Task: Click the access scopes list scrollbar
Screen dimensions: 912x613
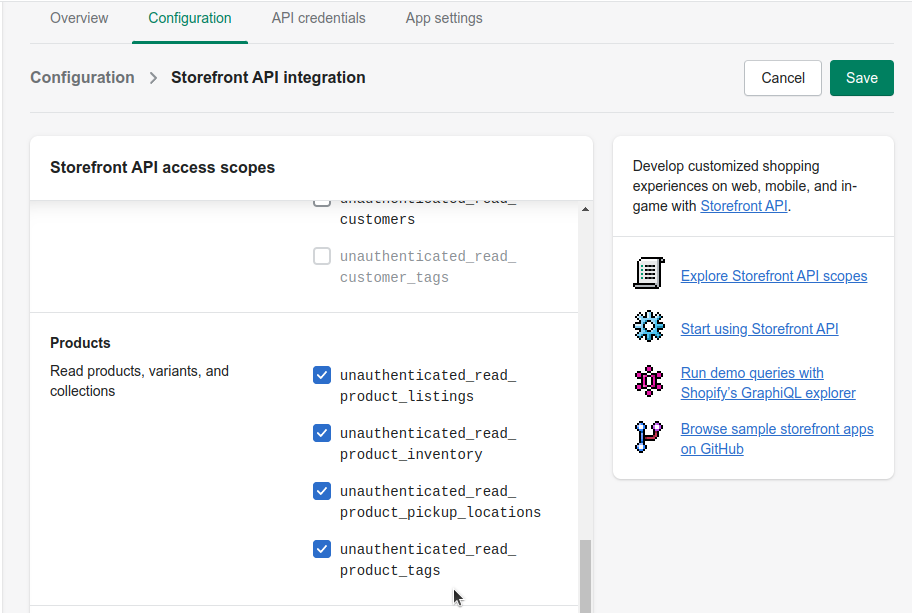Action: 585,574
